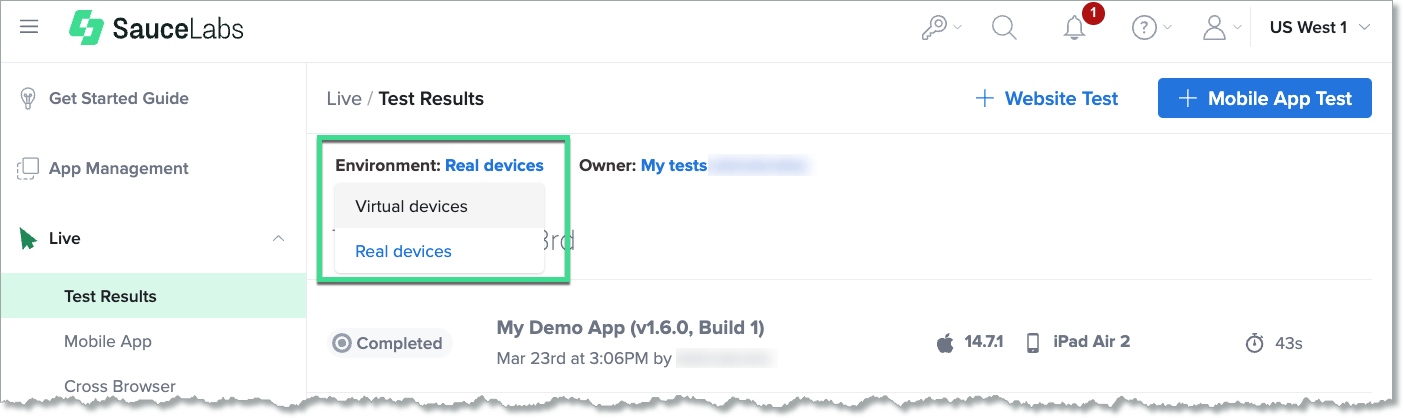Open search with magnifier icon
Screen dimensions: 1403x418
(1004, 28)
